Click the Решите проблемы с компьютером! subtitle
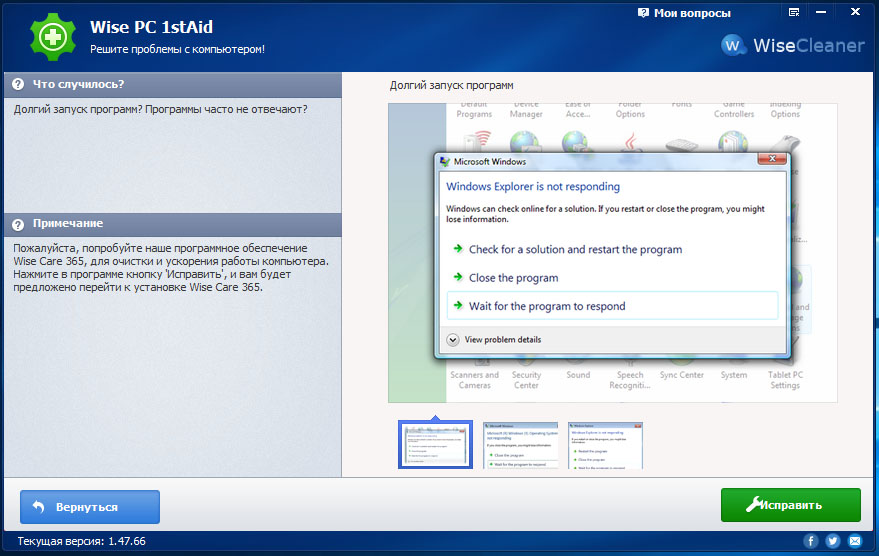 tap(177, 49)
